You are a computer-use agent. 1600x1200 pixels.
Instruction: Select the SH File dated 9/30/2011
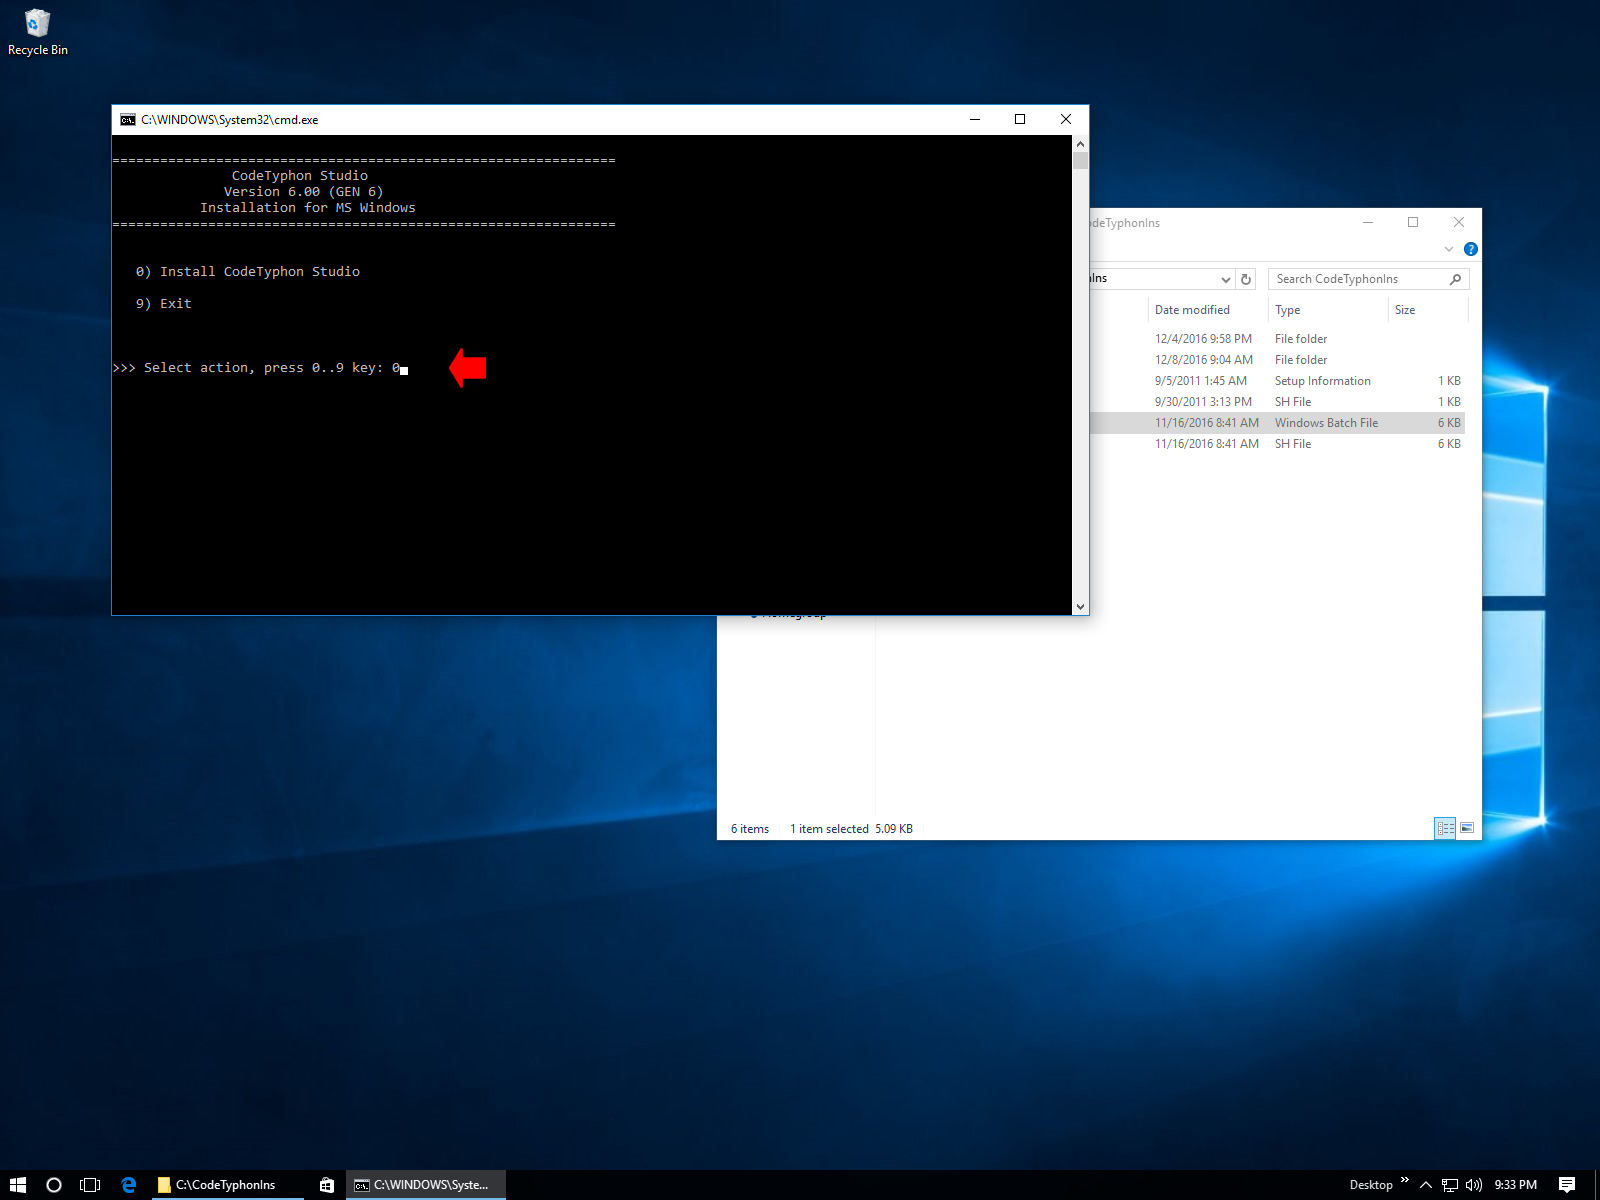[x=1276, y=402]
